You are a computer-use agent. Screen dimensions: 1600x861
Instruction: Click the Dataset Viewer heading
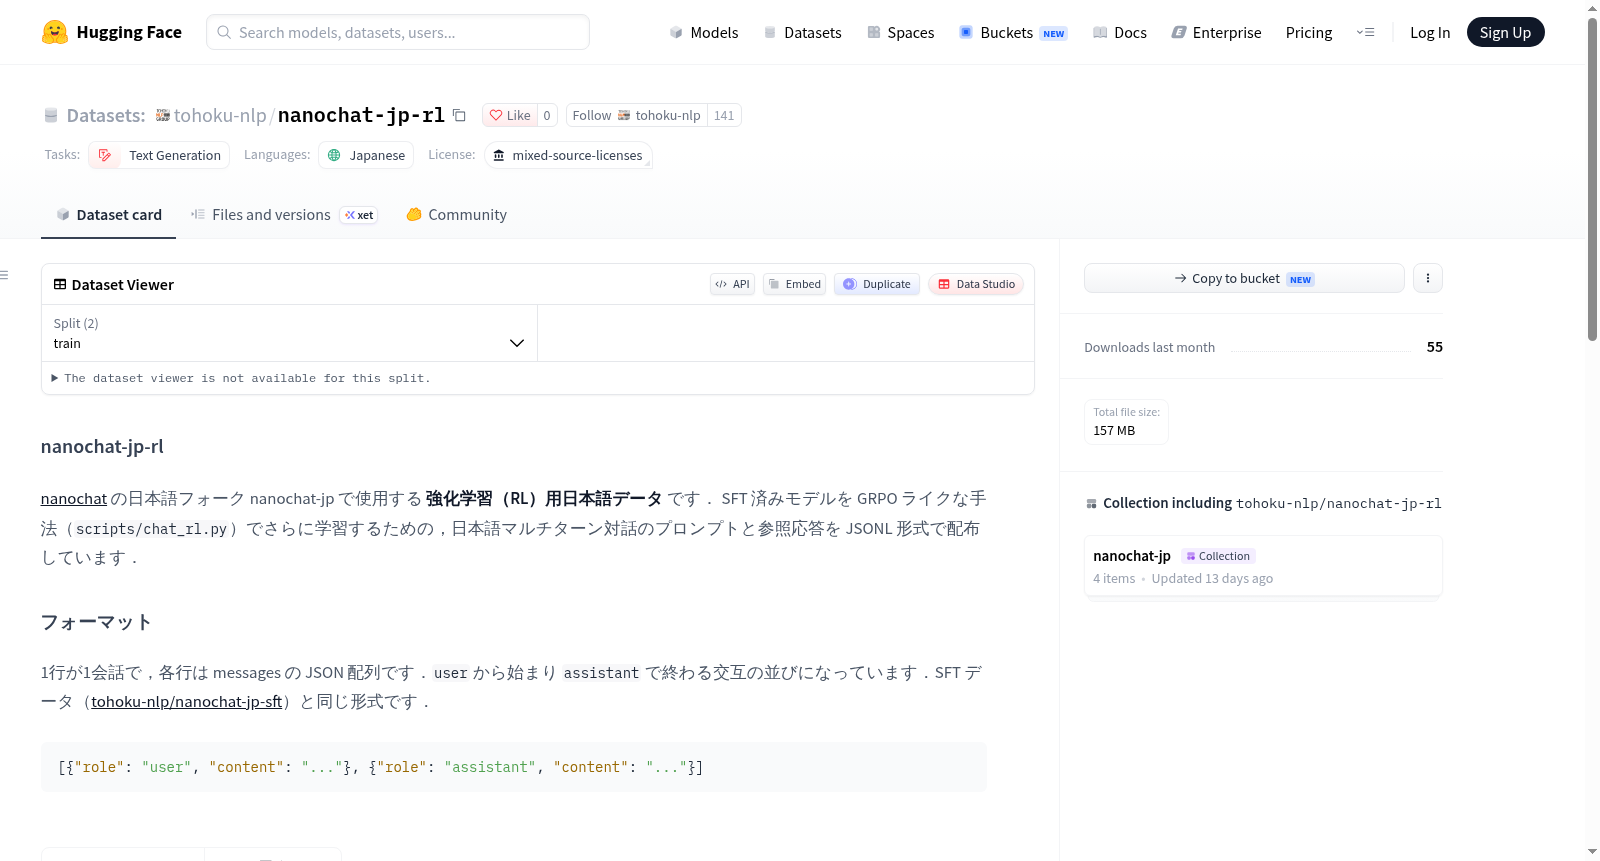point(122,284)
